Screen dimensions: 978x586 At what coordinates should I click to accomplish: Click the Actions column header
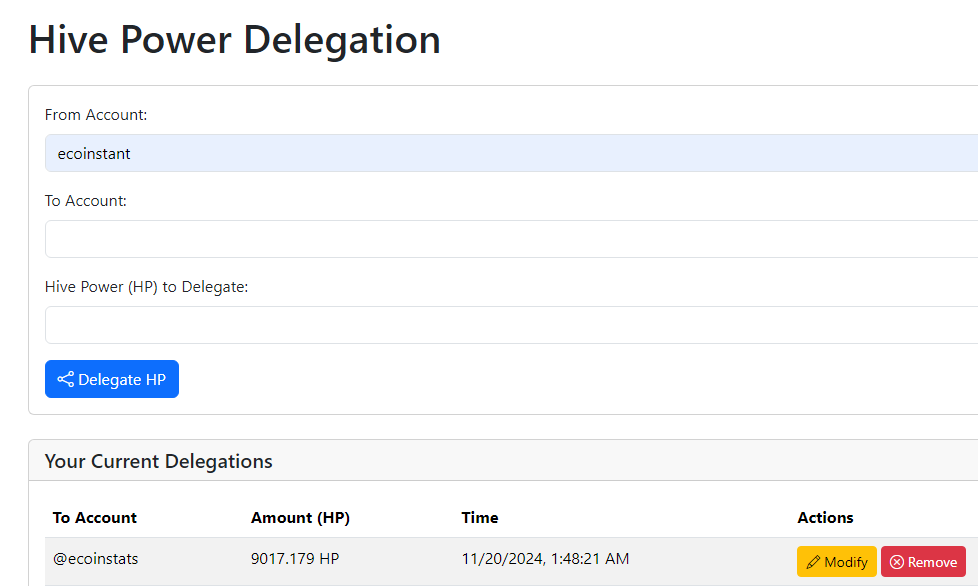[x=825, y=517]
